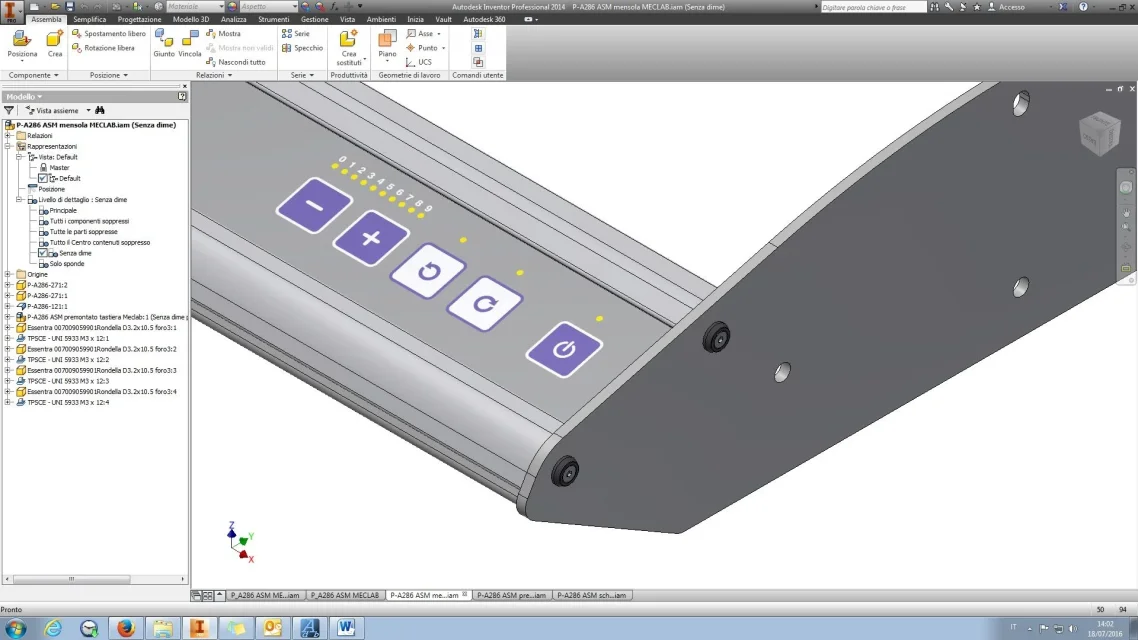The width and height of the screenshot is (1138, 640).
Task: Click the filter icon in Modello panel
Action: (9, 110)
